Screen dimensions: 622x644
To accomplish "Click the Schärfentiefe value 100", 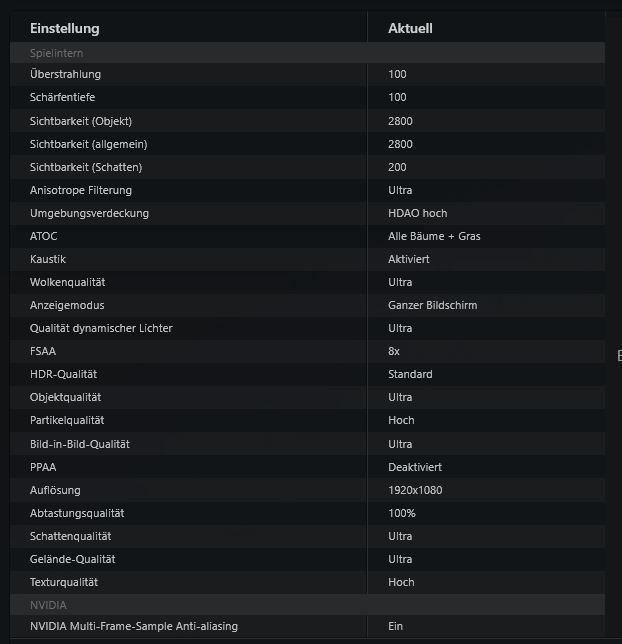I will pos(397,97).
